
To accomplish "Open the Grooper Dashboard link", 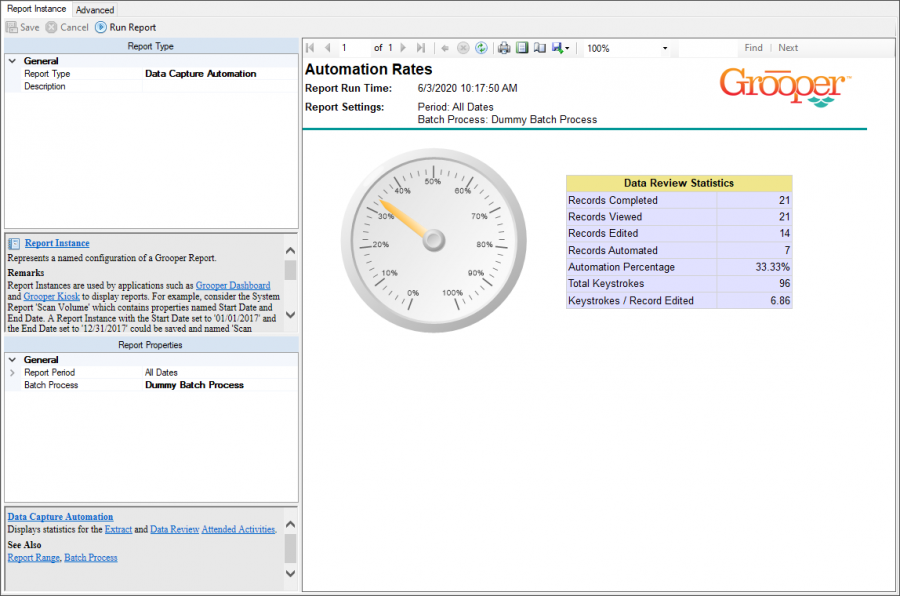I will [x=232, y=285].
